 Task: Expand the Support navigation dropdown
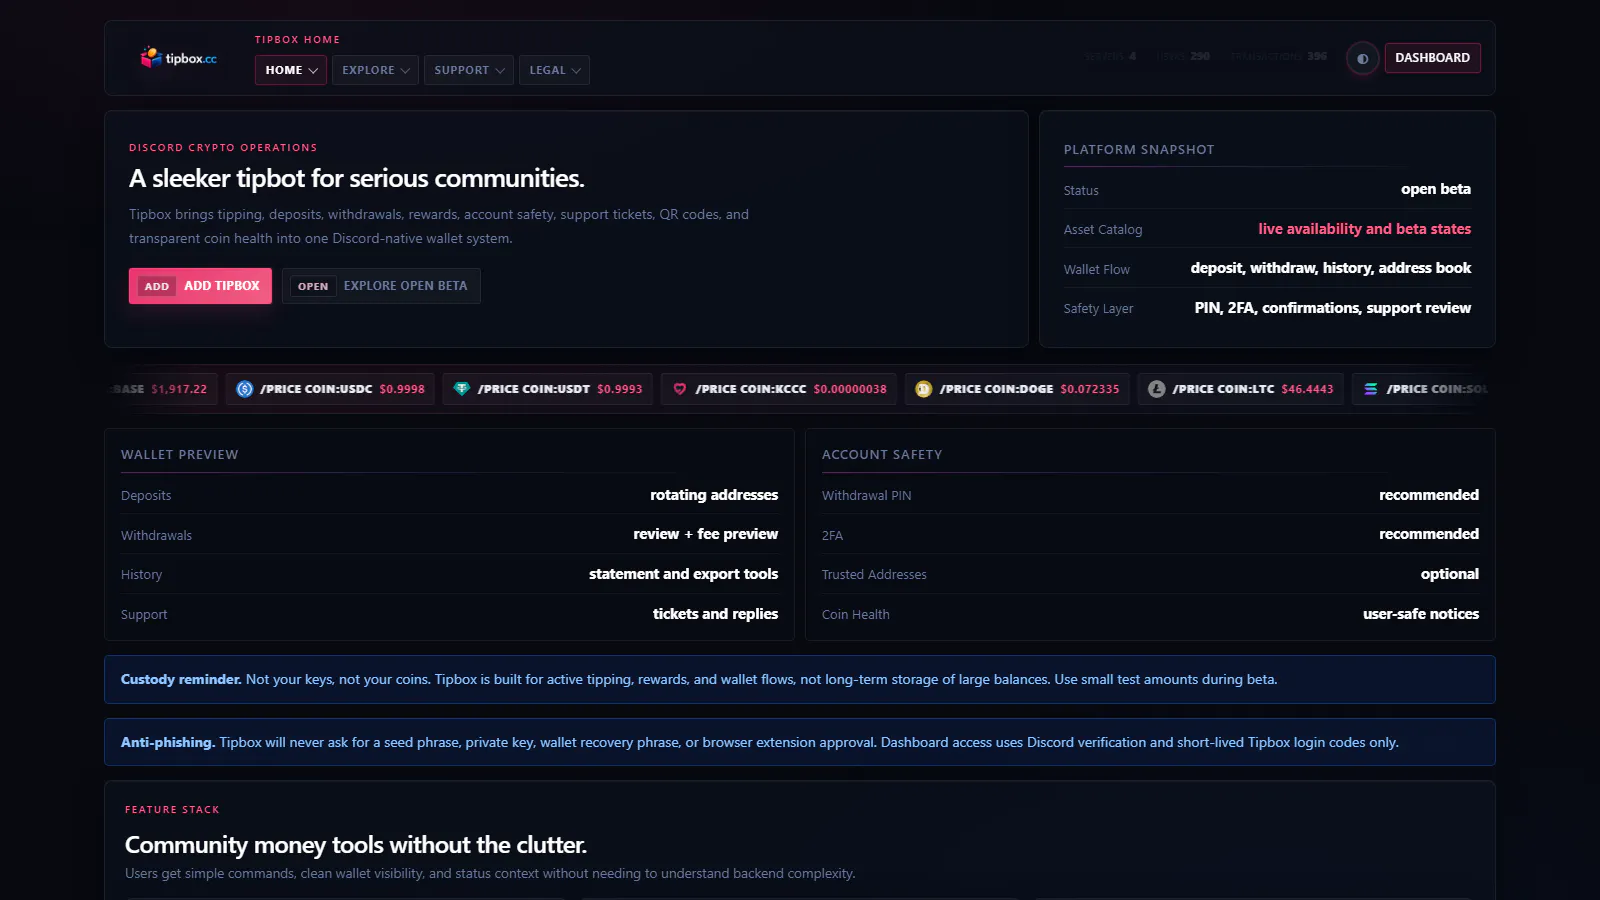tap(469, 70)
